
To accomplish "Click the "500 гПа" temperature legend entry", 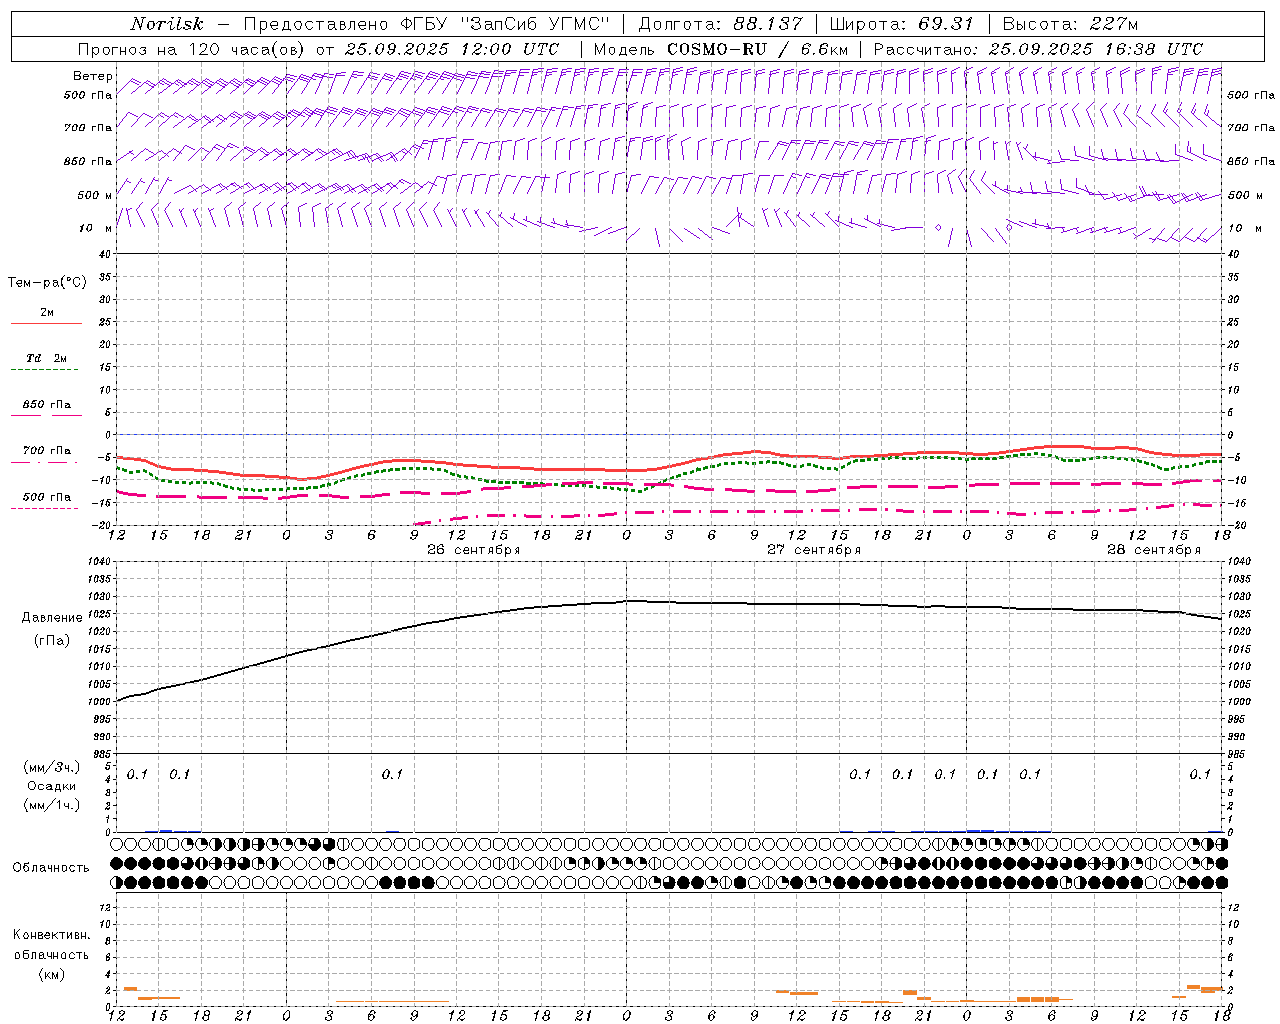I will pyautogui.click(x=47, y=496).
